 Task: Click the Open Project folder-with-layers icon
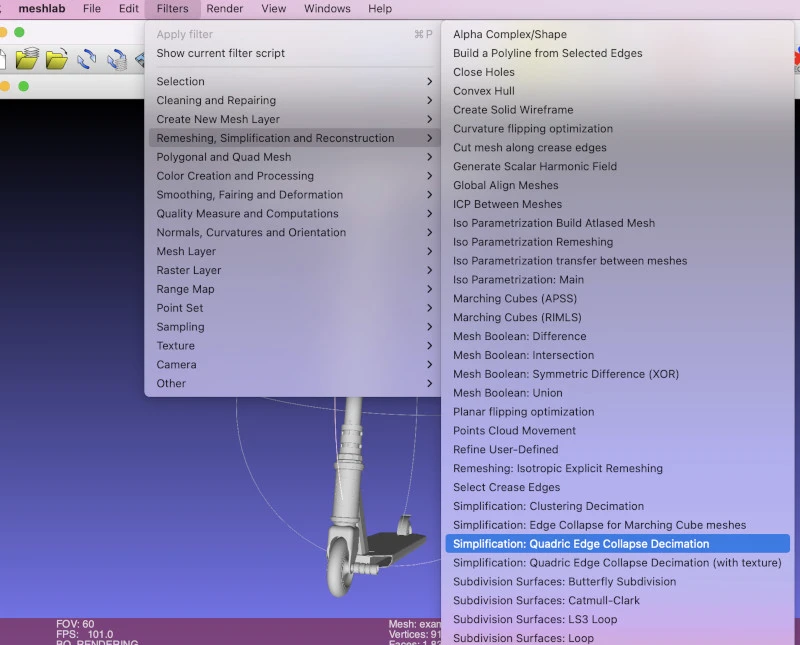click(x=27, y=59)
